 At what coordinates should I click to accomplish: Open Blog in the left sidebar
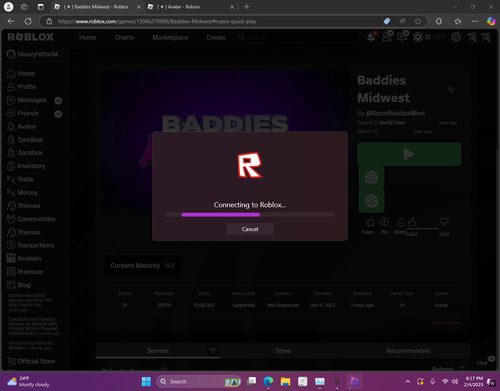pos(19,285)
